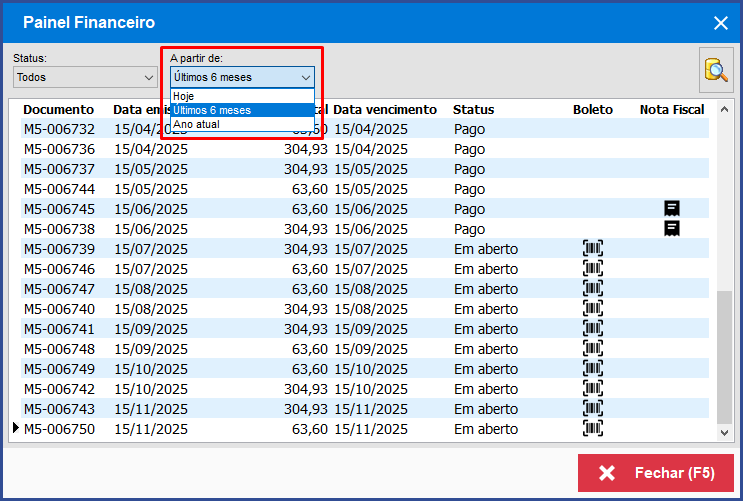Screen dimensions: 743x501
Task: Click emission date 15/08/2025 of M5-006747
Action: pos(151,289)
